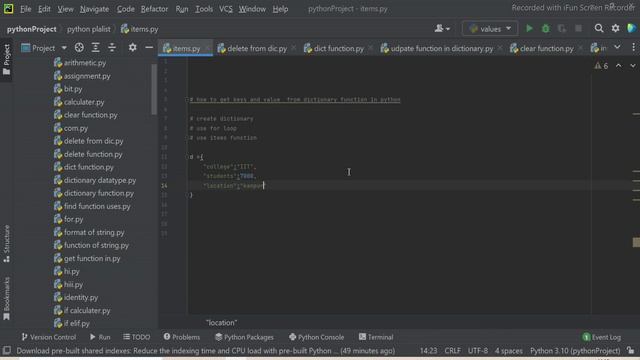640x360 pixels.
Task: Open get function in.py file
Action: tap(92, 258)
